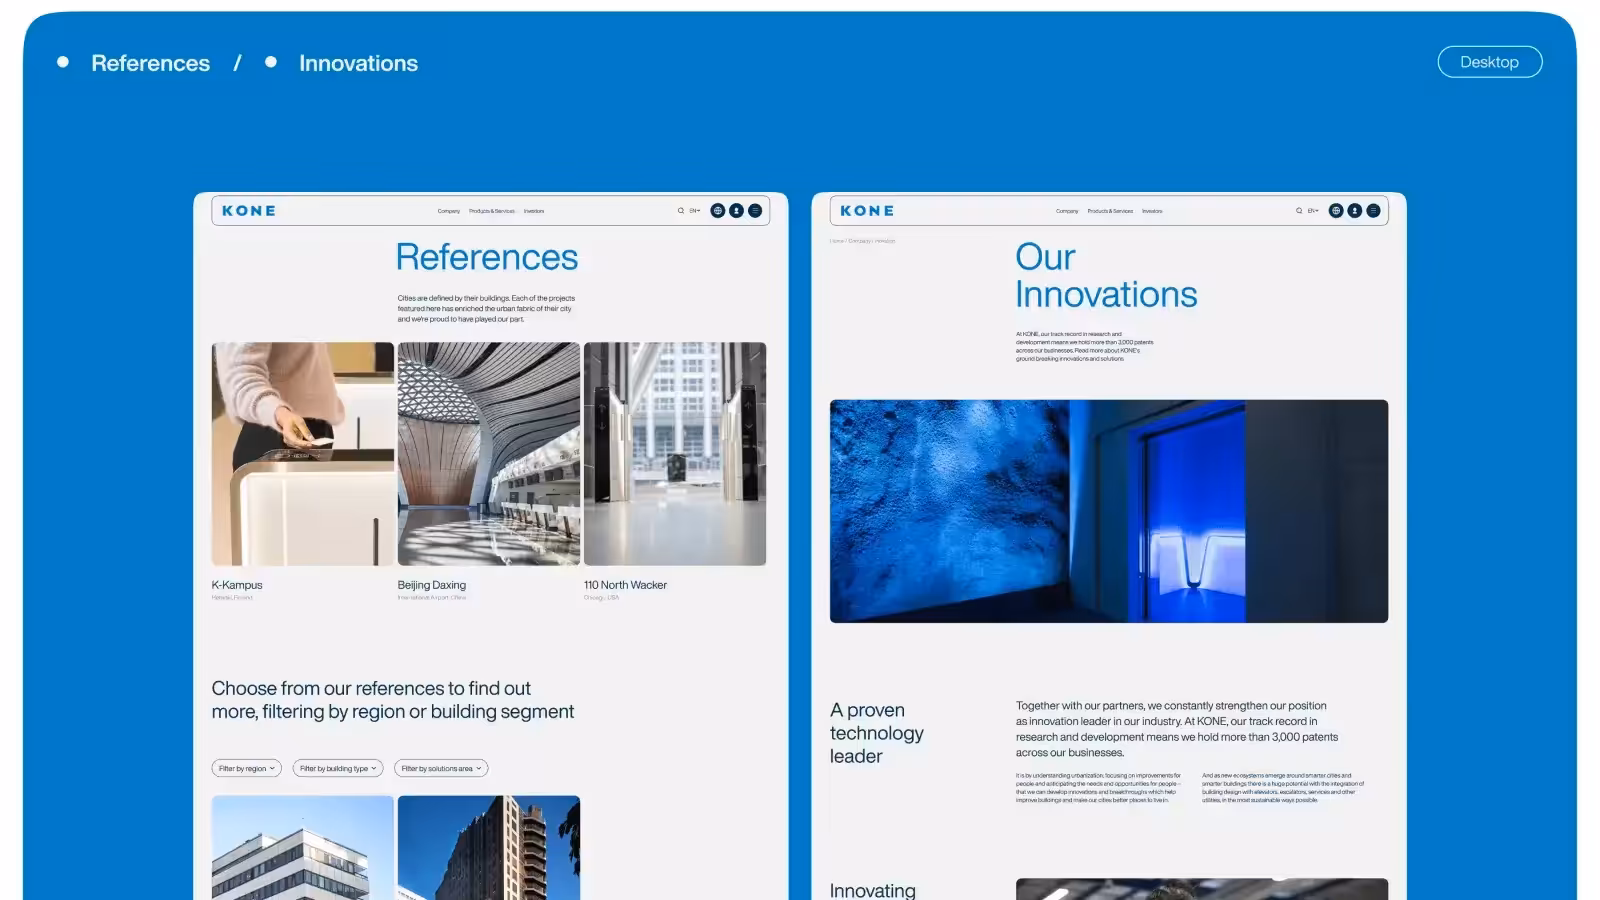Open Investors menu on References page

tap(534, 211)
